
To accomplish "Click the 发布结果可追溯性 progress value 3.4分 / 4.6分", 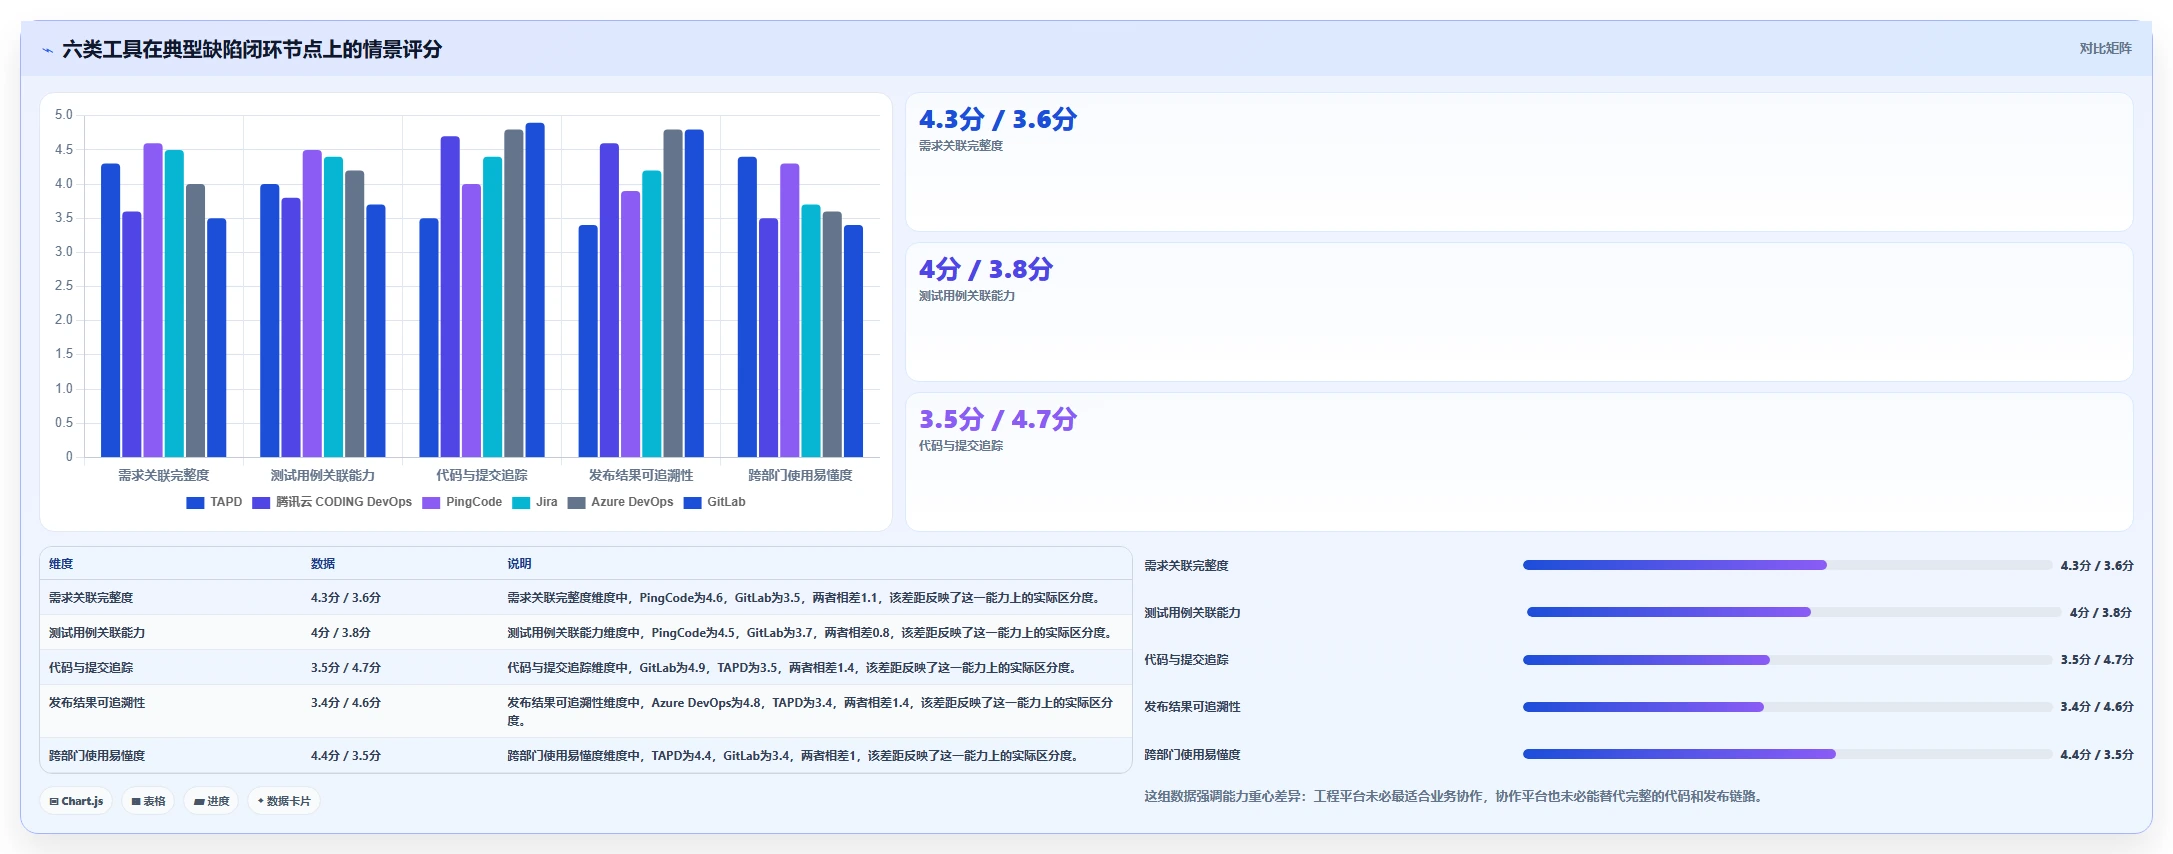I will 2097,707.
